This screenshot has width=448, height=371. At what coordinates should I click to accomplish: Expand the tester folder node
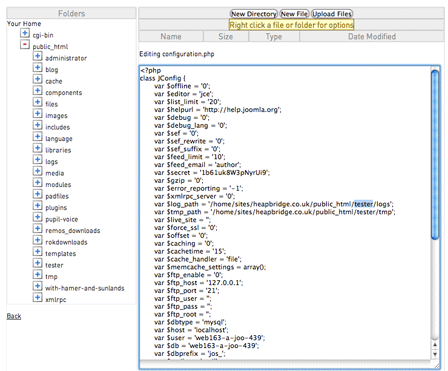38,263
